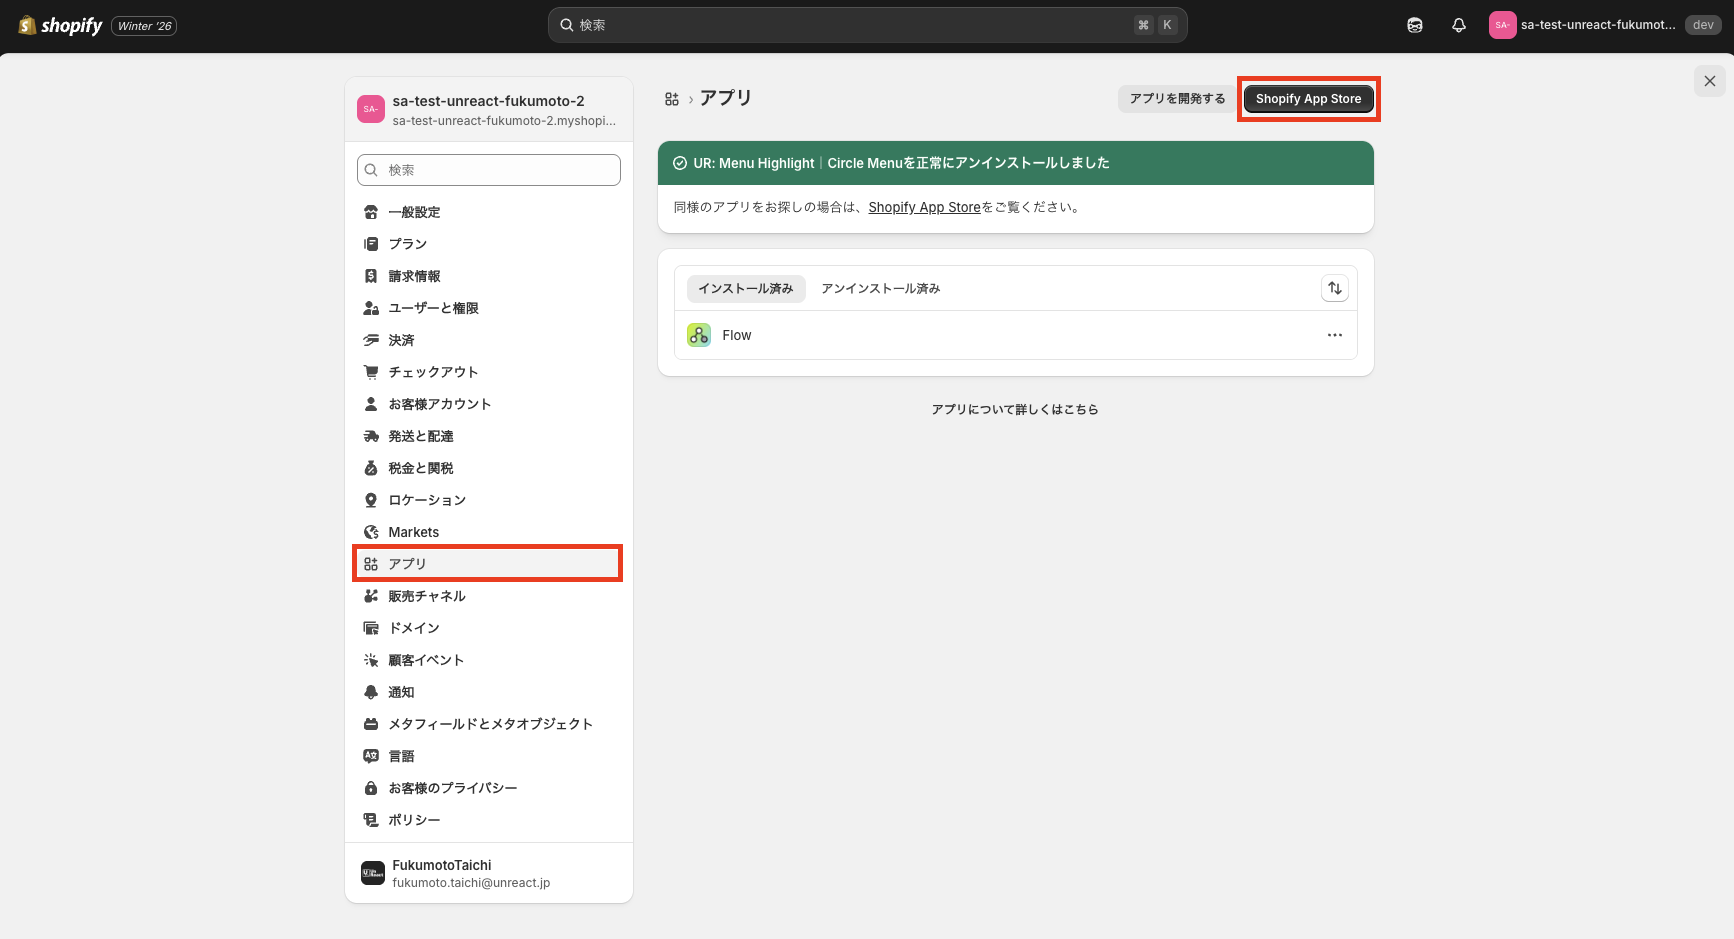Click the Shopify App Store button

click(1308, 98)
